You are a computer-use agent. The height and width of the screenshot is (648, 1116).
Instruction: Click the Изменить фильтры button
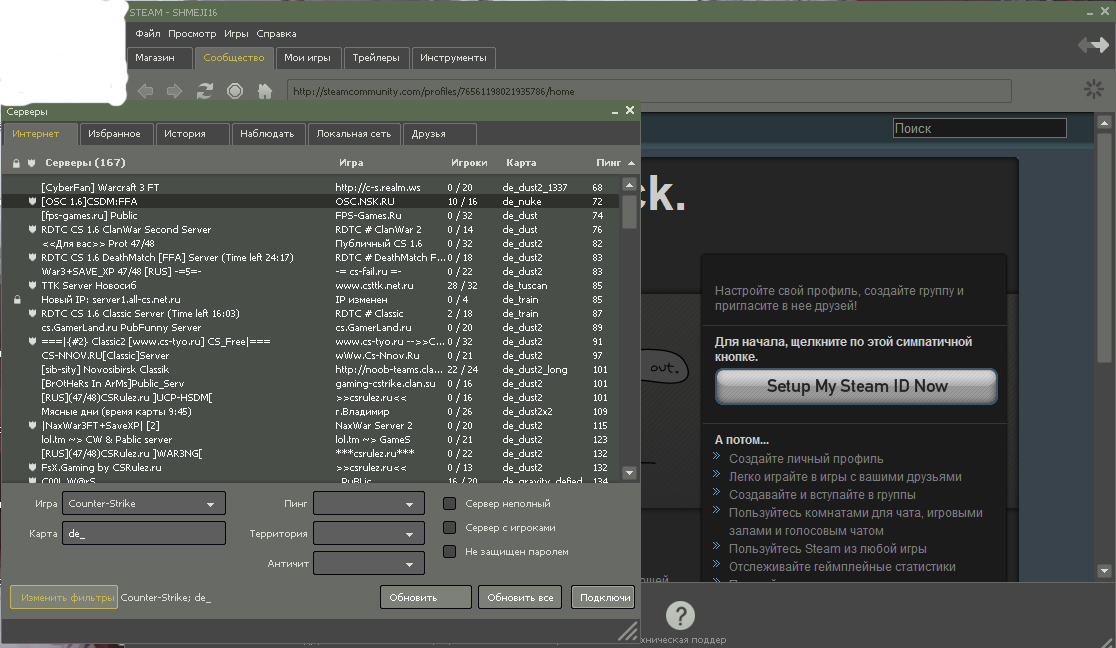(64, 597)
